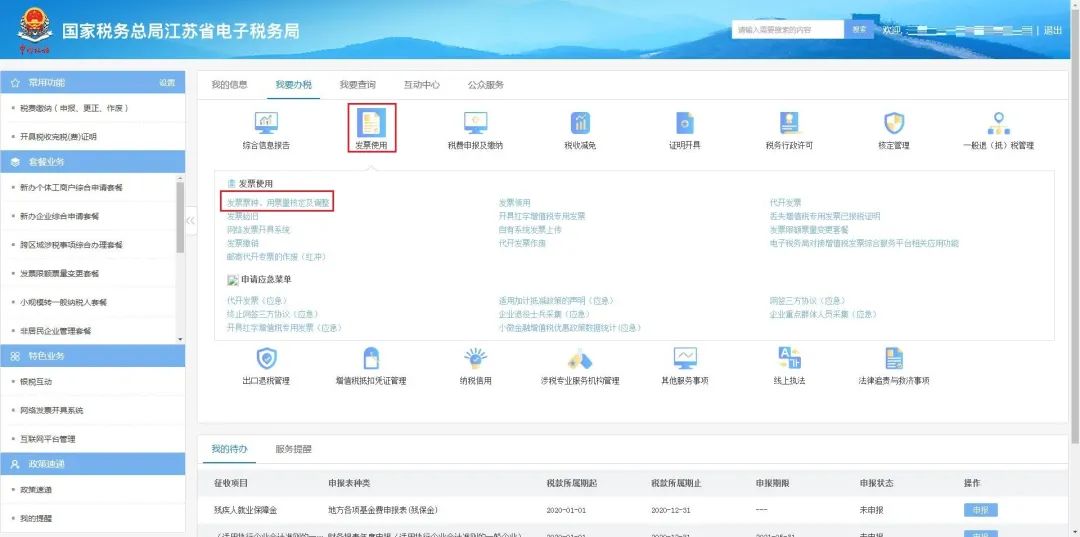Select the 服务提醒 tab
This screenshot has height=537, width=1080.
(293, 449)
